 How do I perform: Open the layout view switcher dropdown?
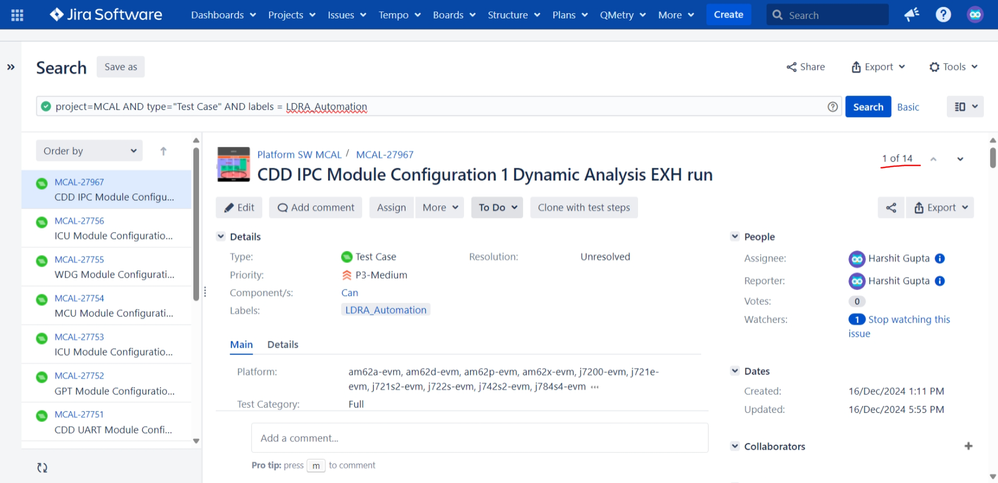pyautogui.click(x=965, y=107)
